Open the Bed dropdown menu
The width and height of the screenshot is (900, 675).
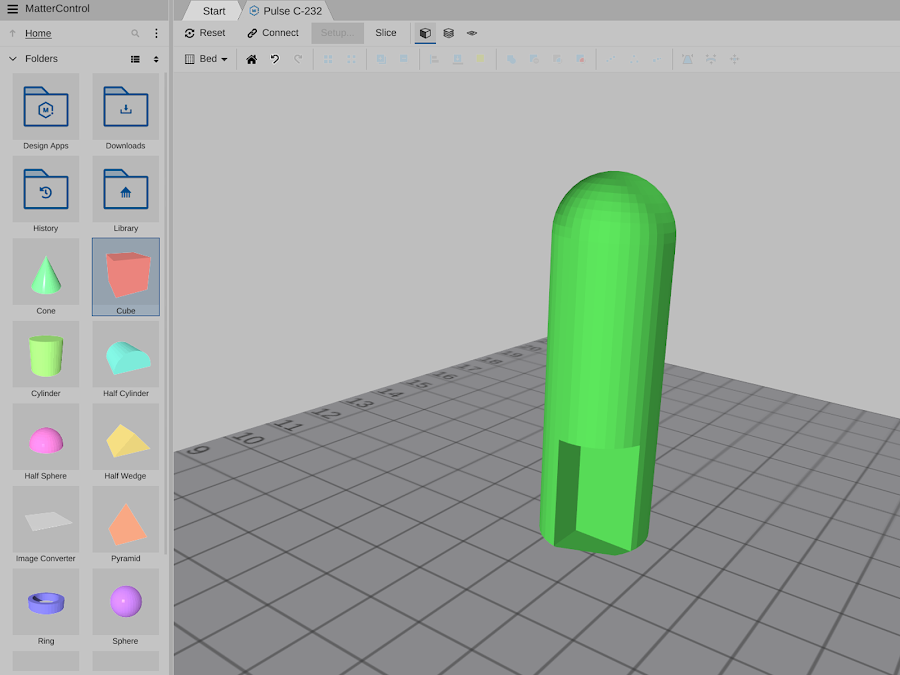[206, 59]
